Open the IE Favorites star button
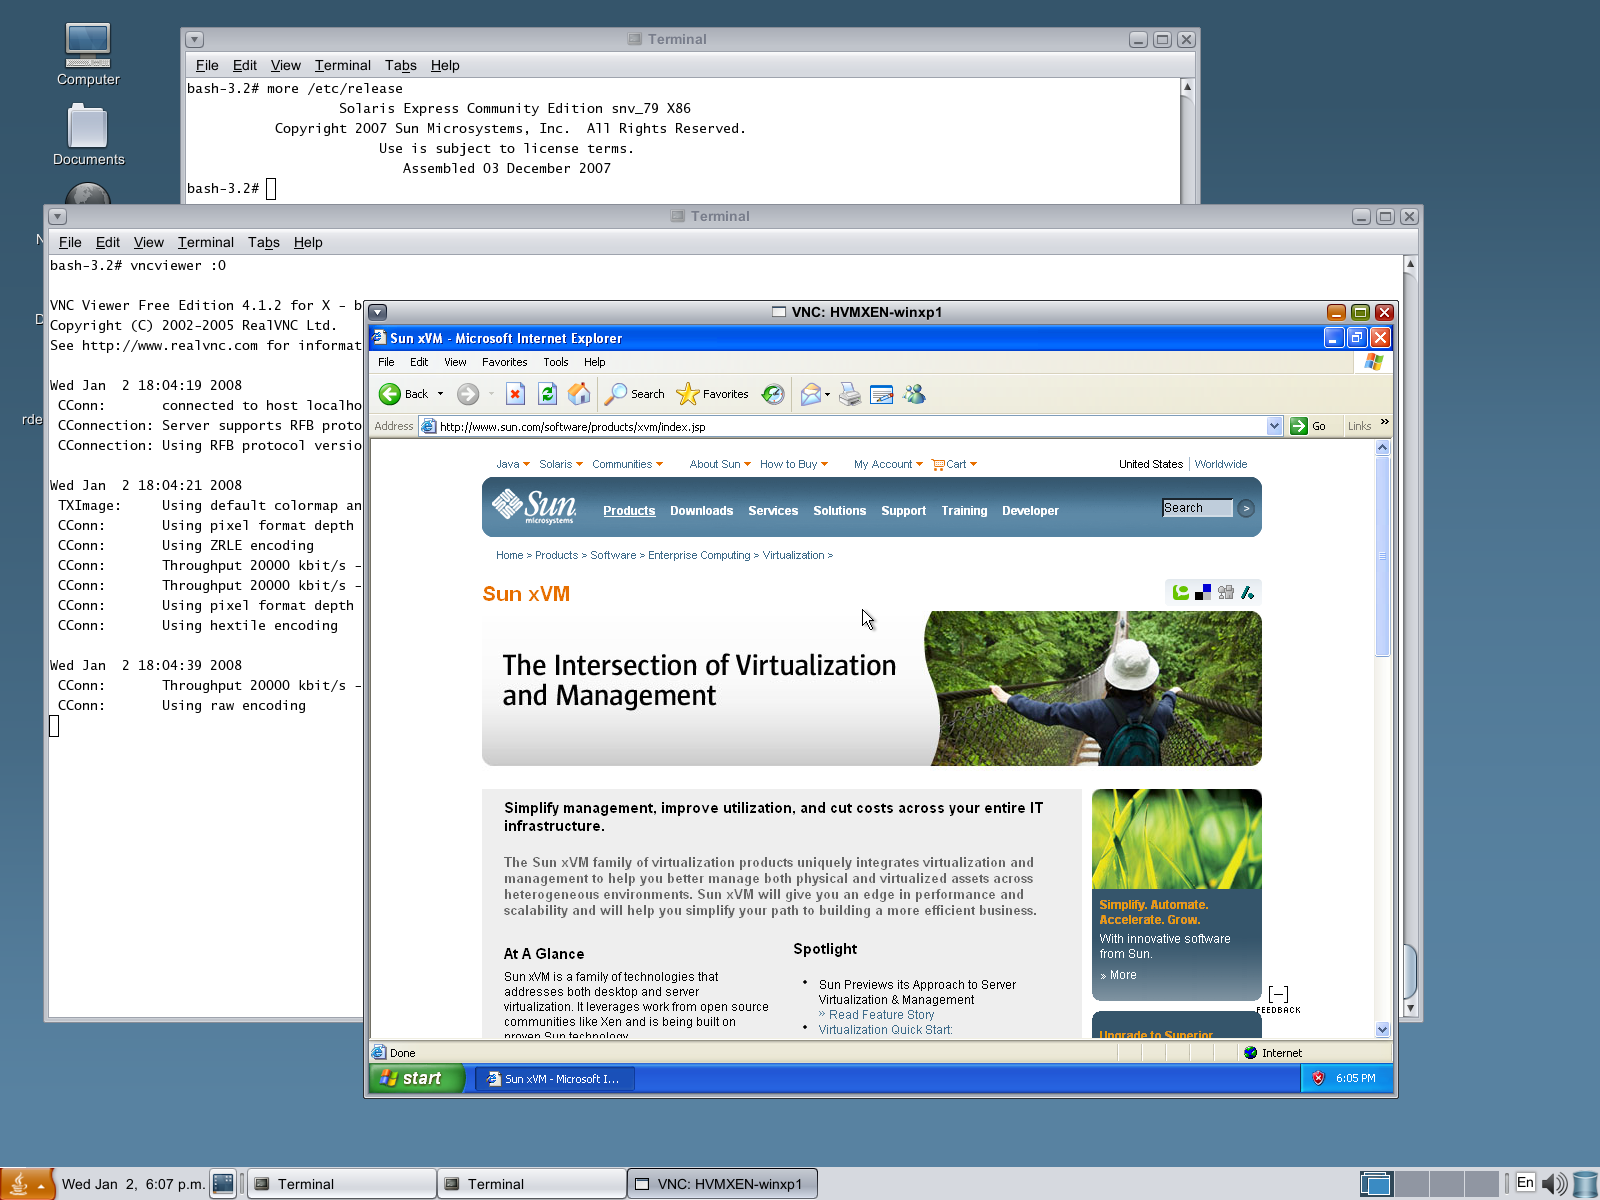1600x1200 pixels. [712, 394]
